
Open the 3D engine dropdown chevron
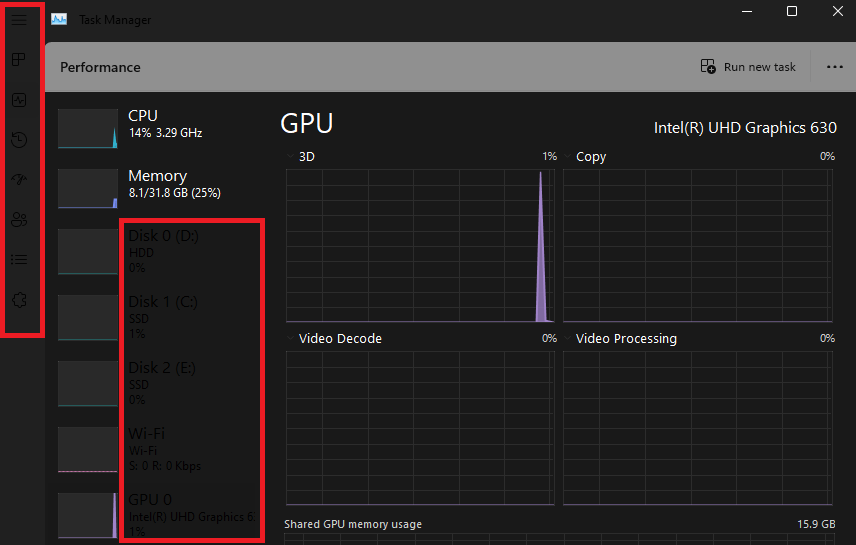coord(290,156)
